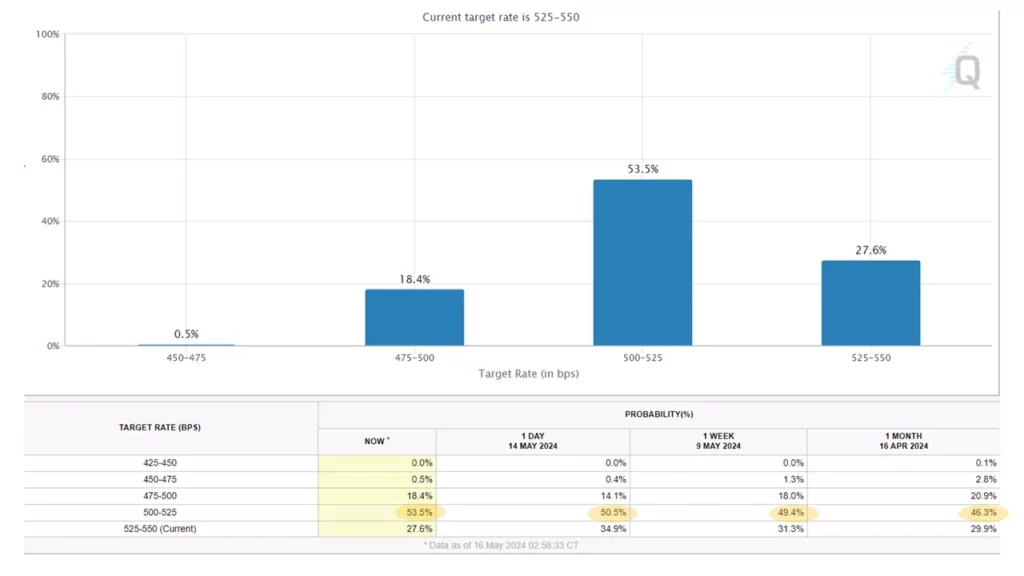
Task: Click the 525-550 bar in the chart
Action: click(870, 303)
